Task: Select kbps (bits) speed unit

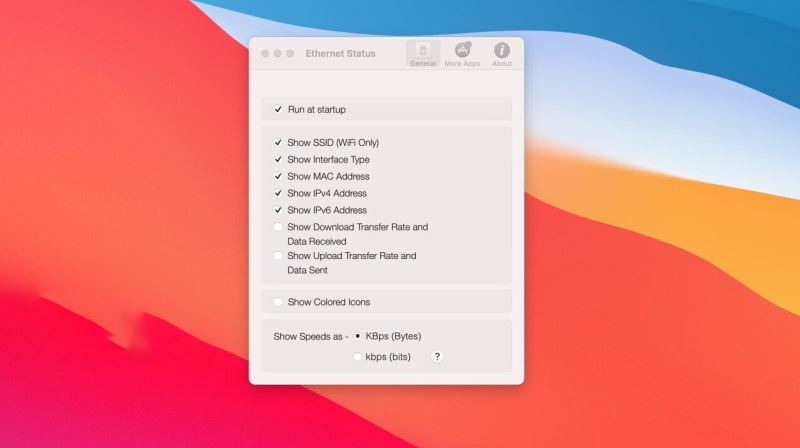Action: [x=358, y=357]
